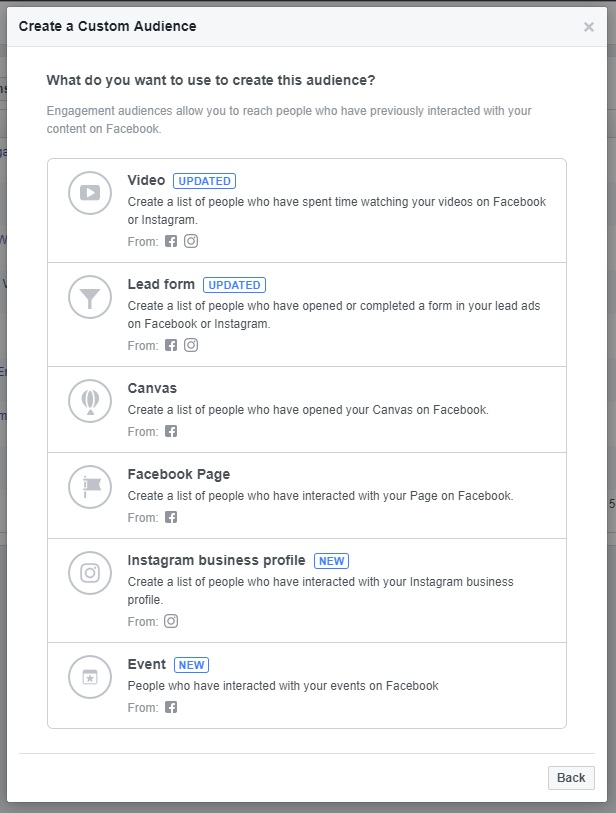Click the Facebook source icon under Lead form
Viewport: 616px width, 813px height.
coord(171,345)
